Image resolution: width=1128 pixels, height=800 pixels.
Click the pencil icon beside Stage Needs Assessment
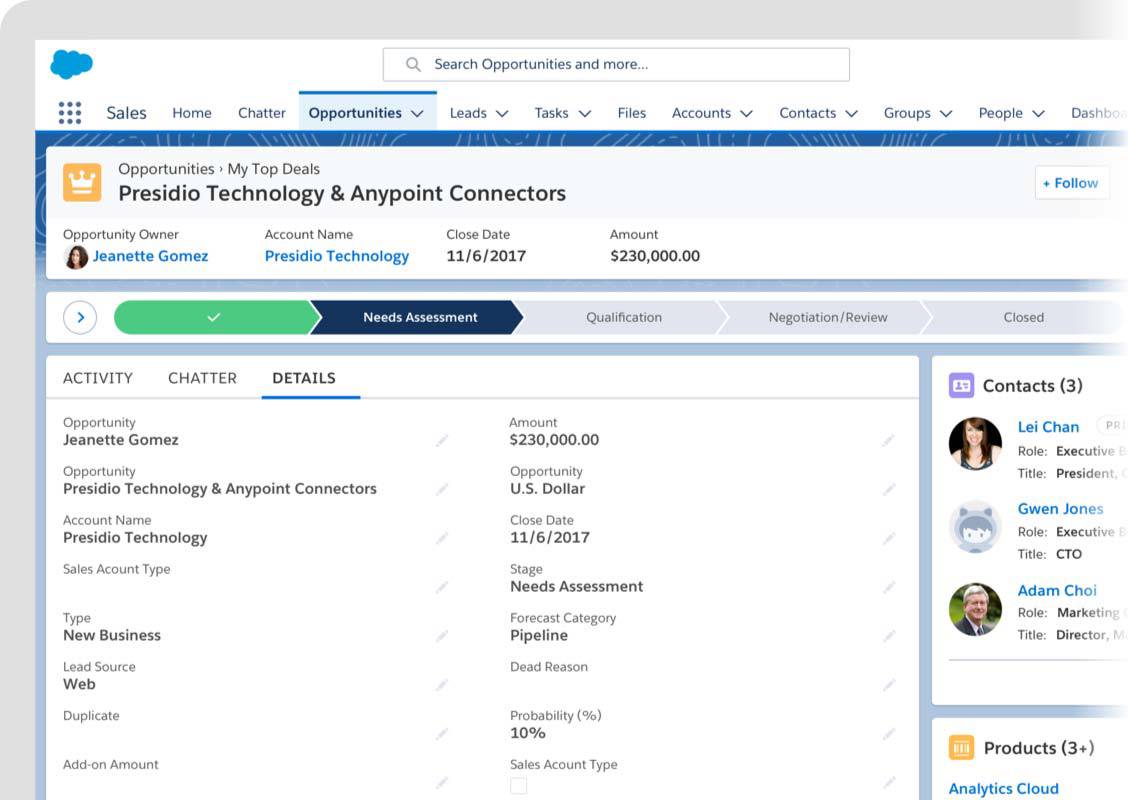point(888,587)
